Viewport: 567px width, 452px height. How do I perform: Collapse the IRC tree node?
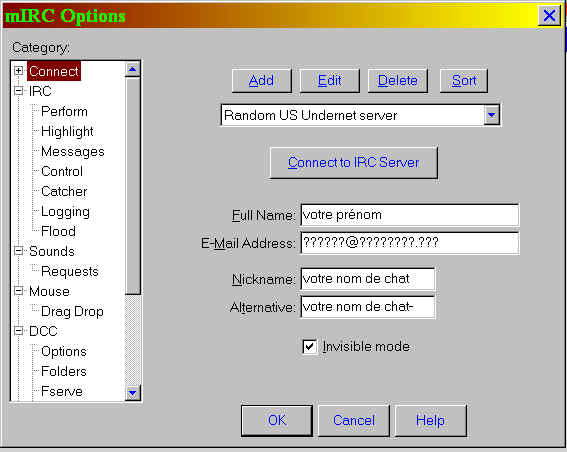19,90
